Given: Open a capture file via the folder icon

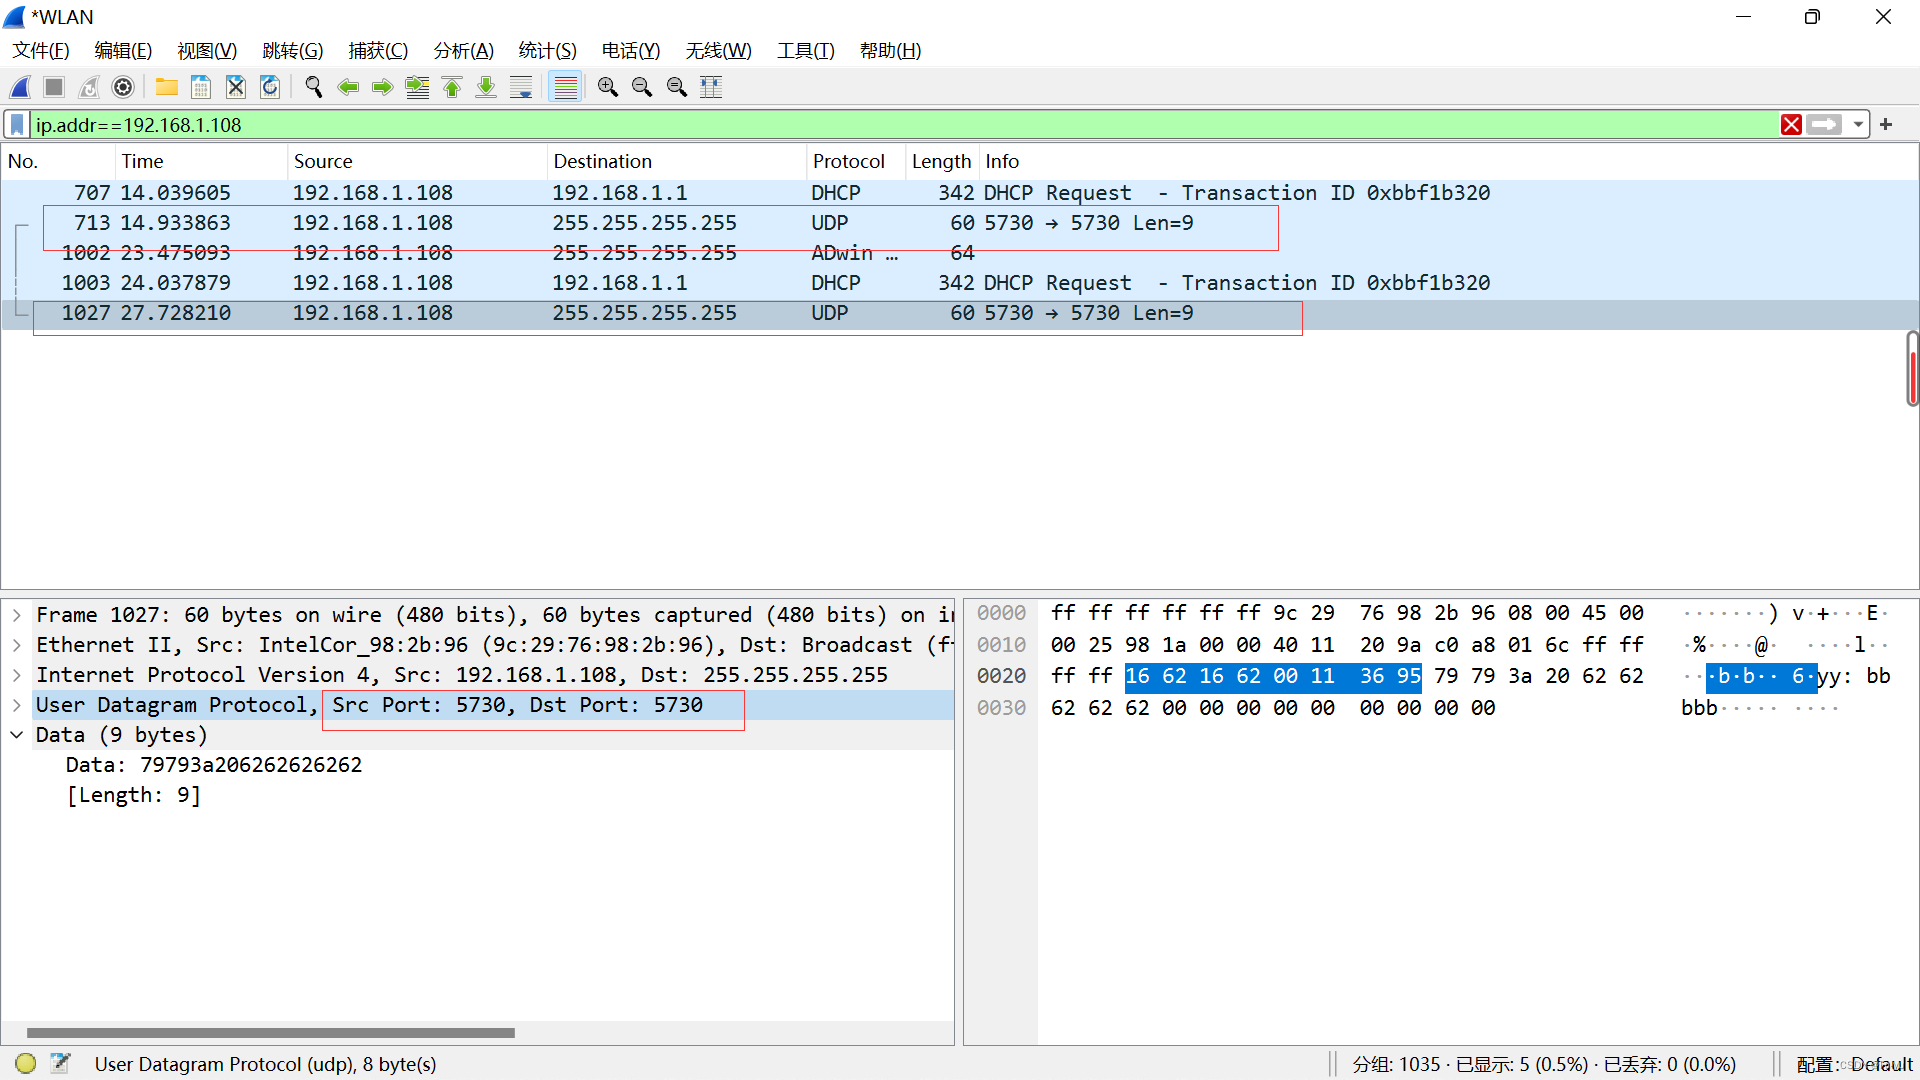Looking at the screenshot, I should (167, 87).
